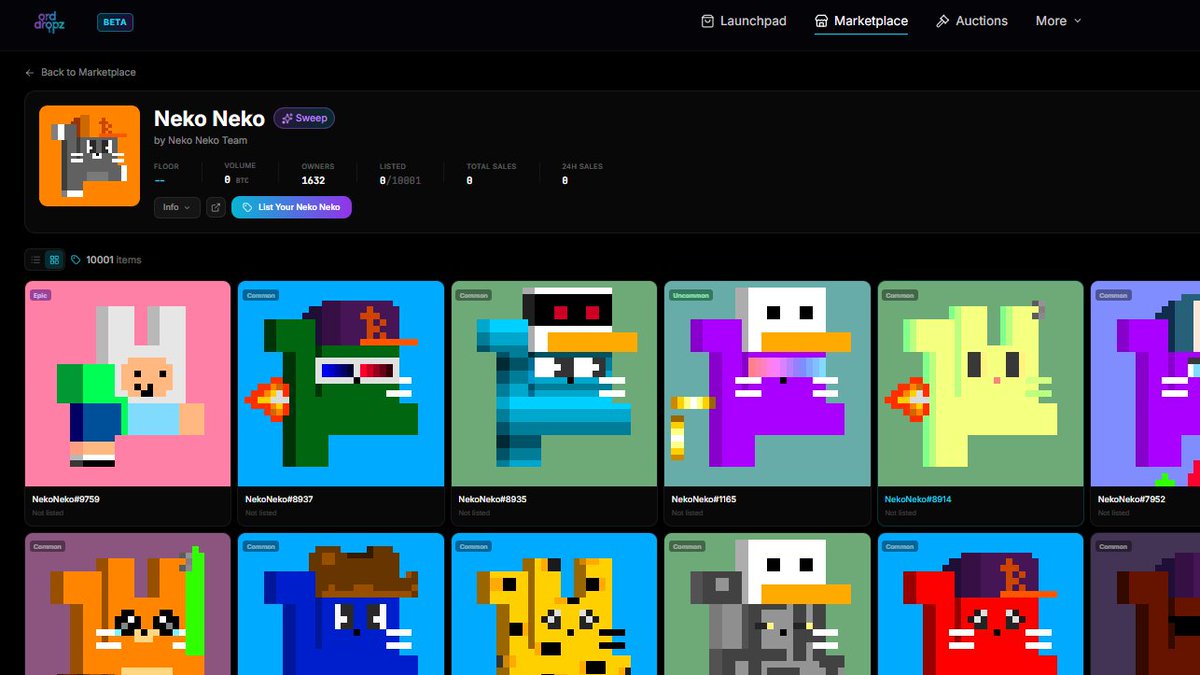
Task: Open the orange cat thumbnail, second row
Action: pyautogui.click(x=127, y=604)
